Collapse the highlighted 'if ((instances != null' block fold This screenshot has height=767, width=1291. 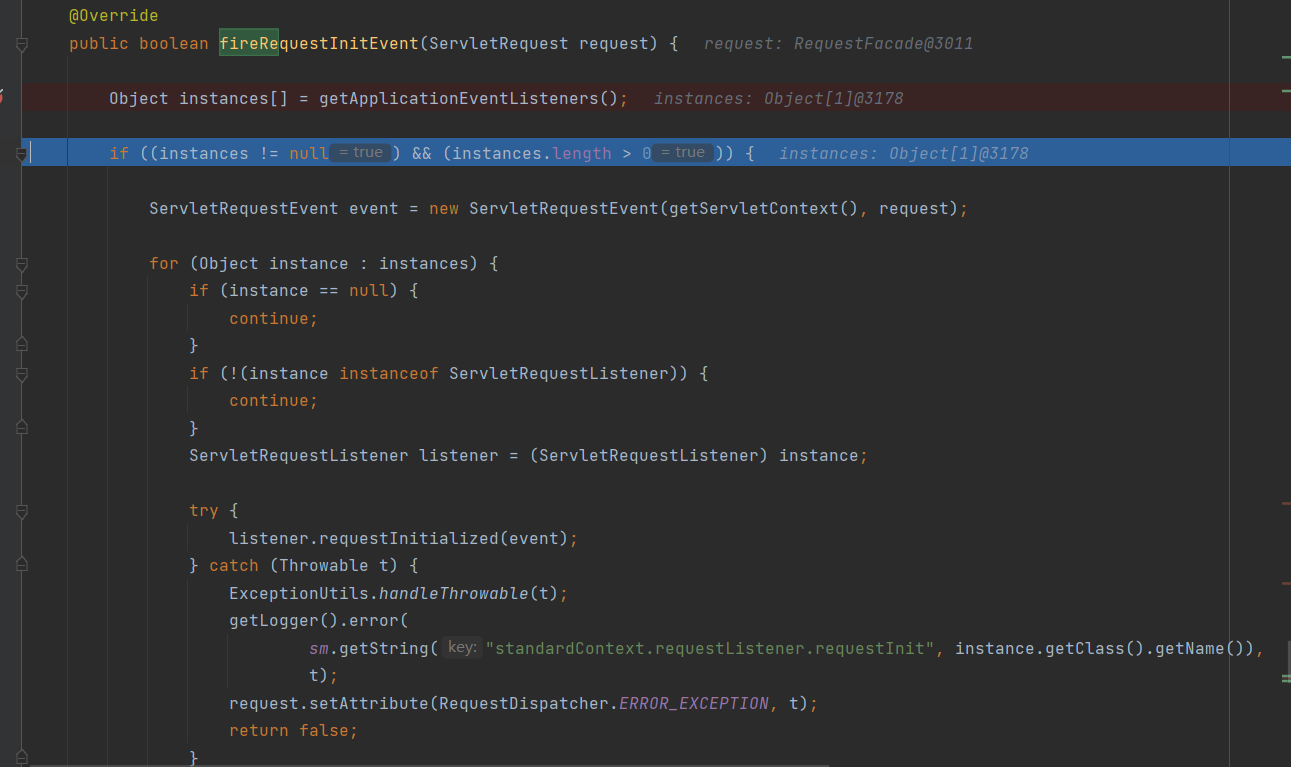22,154
